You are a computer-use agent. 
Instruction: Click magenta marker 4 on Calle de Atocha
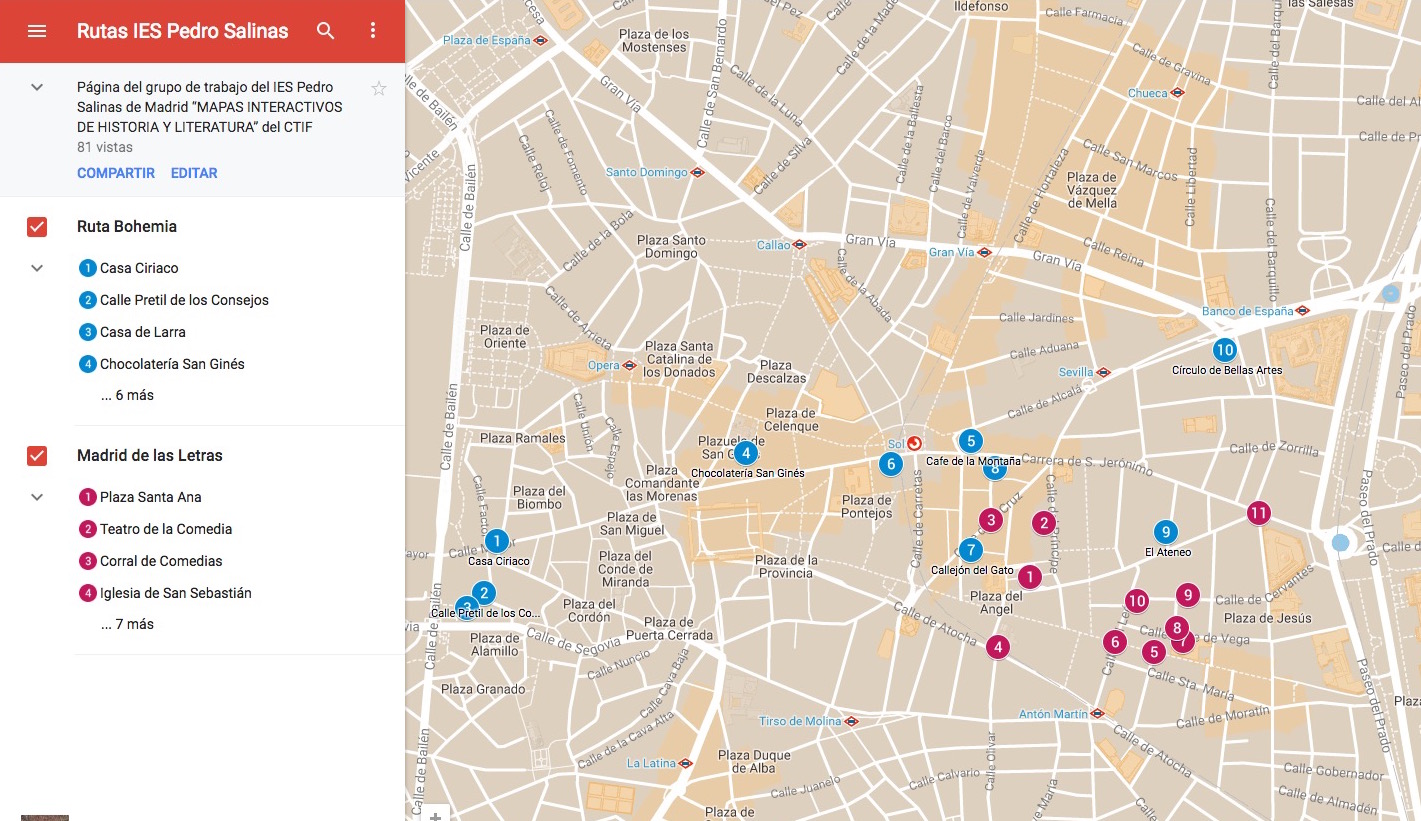point(997,647)
